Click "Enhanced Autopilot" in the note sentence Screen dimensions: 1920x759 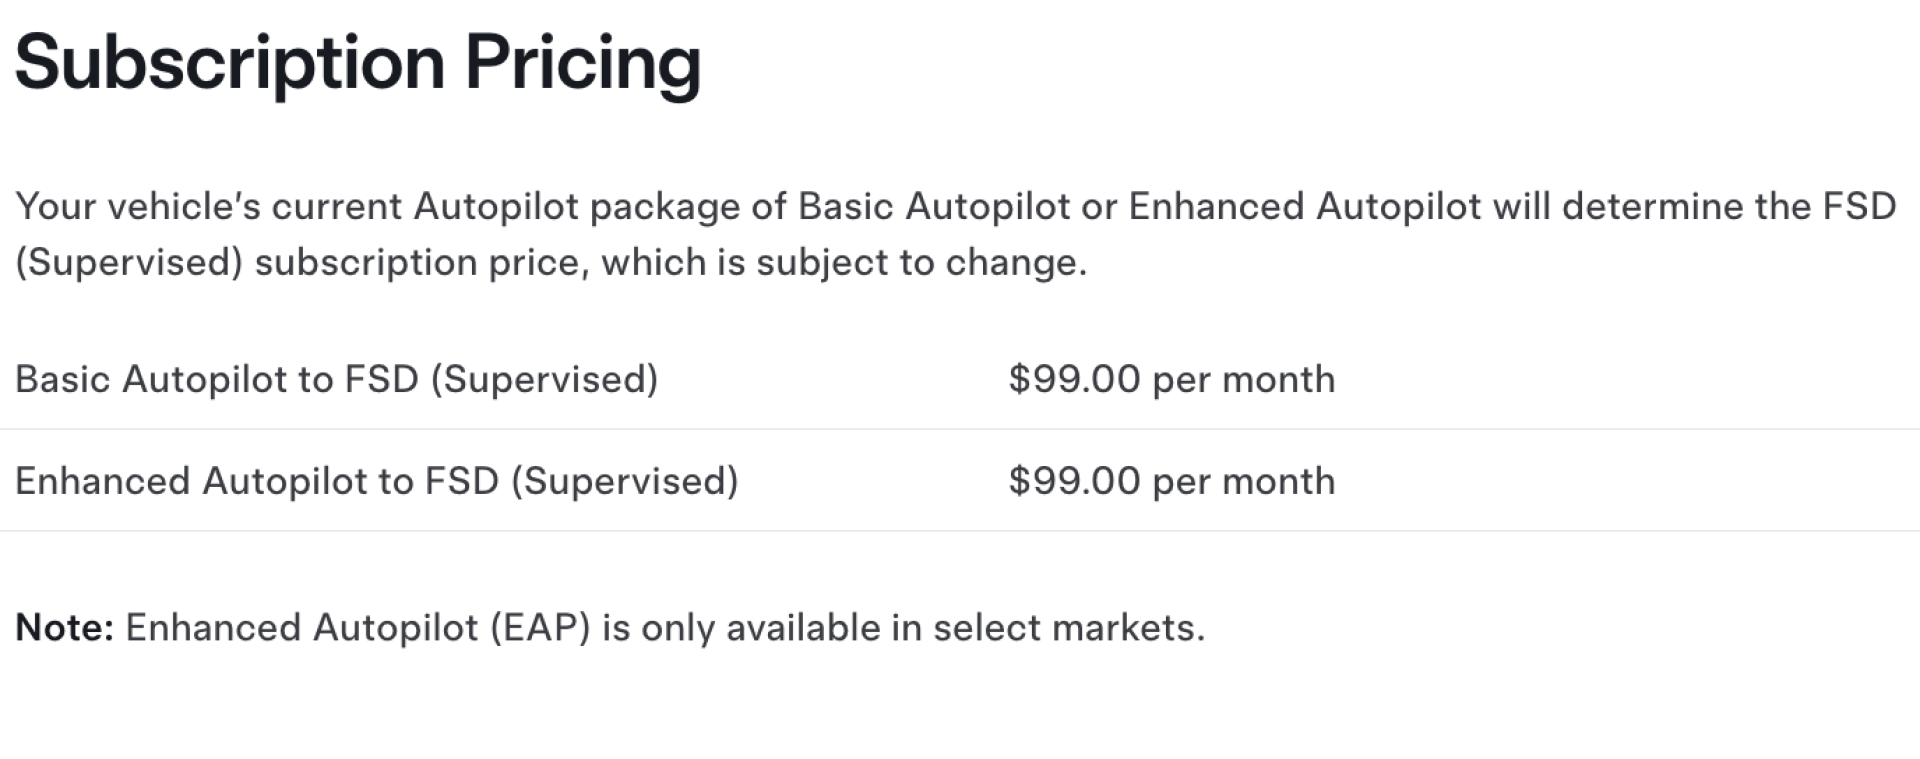(301, 628)
